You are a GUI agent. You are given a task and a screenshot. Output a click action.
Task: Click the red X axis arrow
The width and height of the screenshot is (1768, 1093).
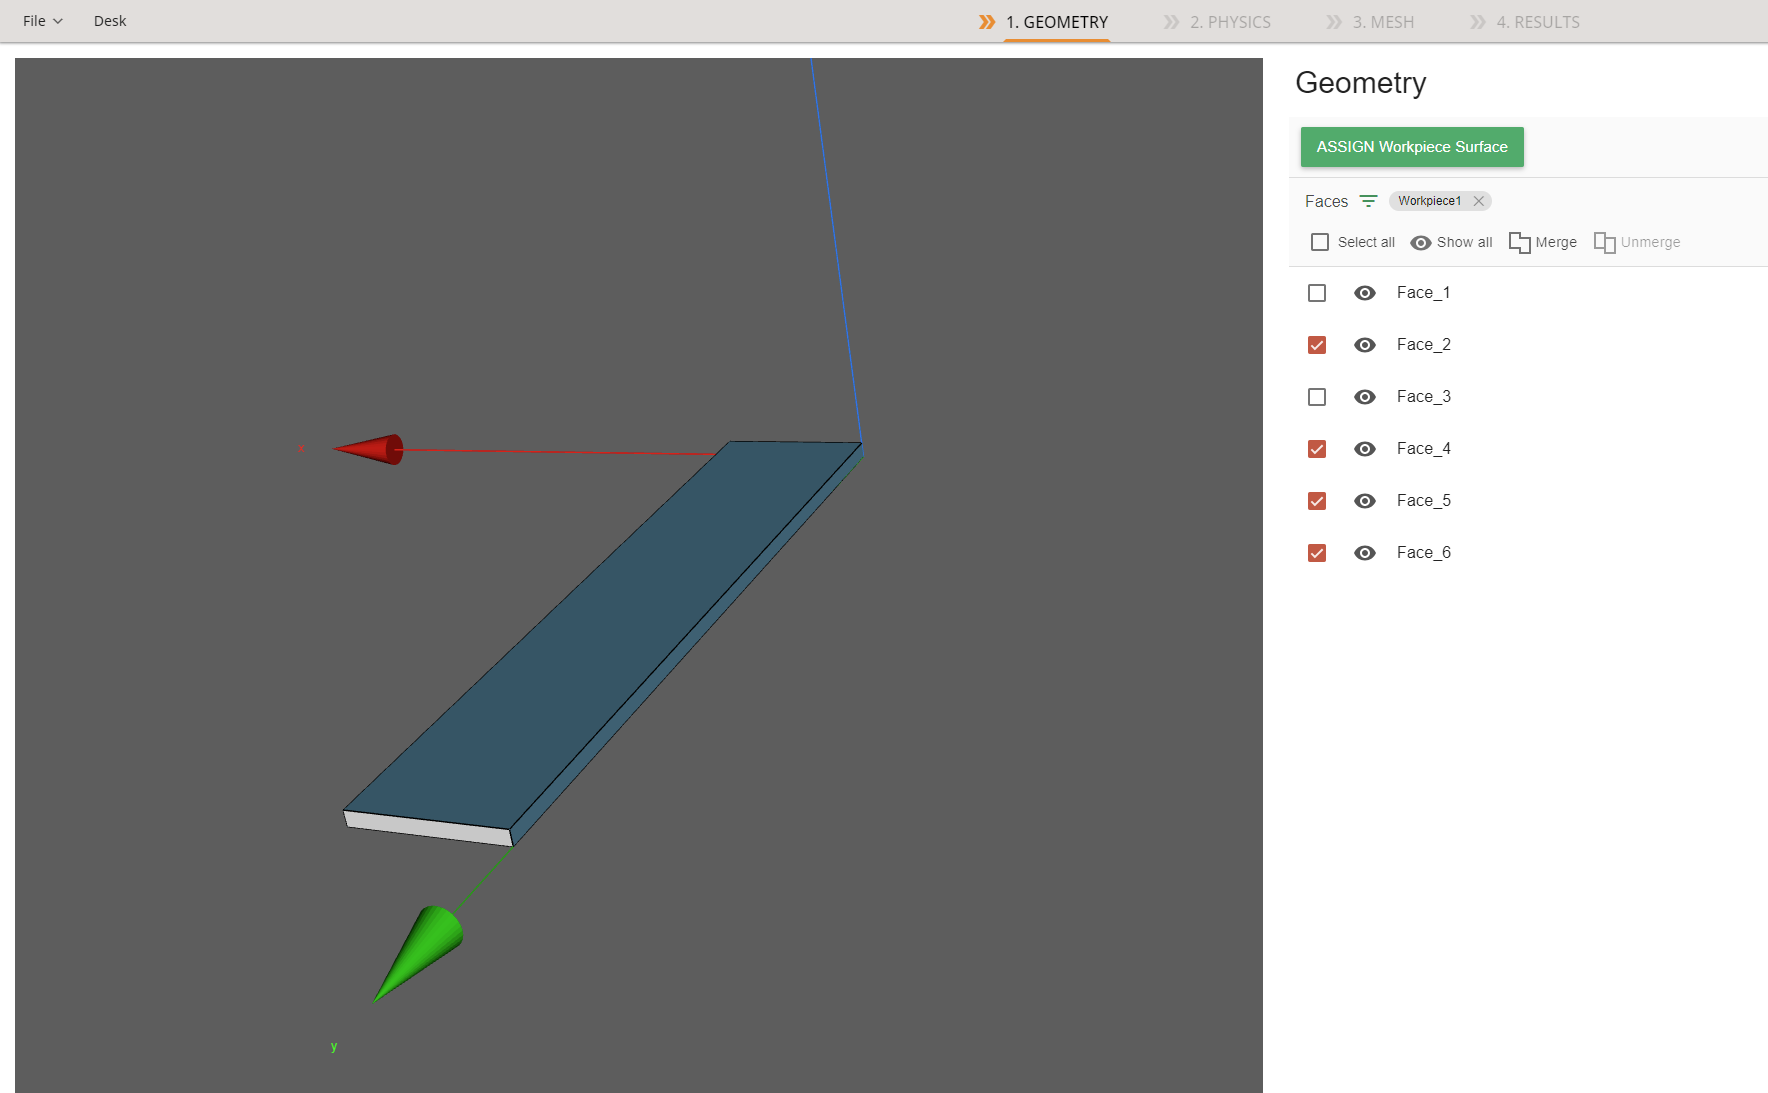[372, 449]
